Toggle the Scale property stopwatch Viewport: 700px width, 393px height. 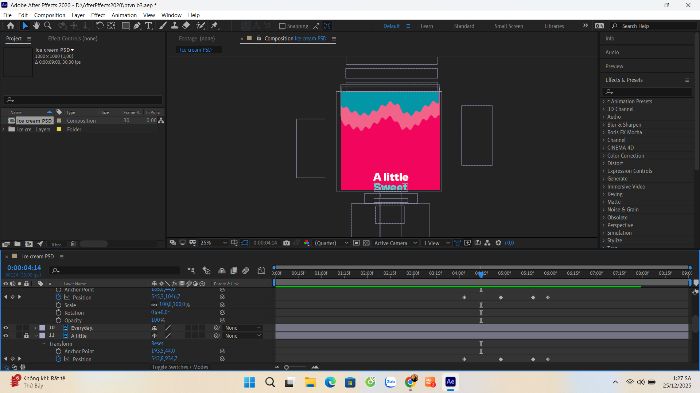[x=58, y=305]
